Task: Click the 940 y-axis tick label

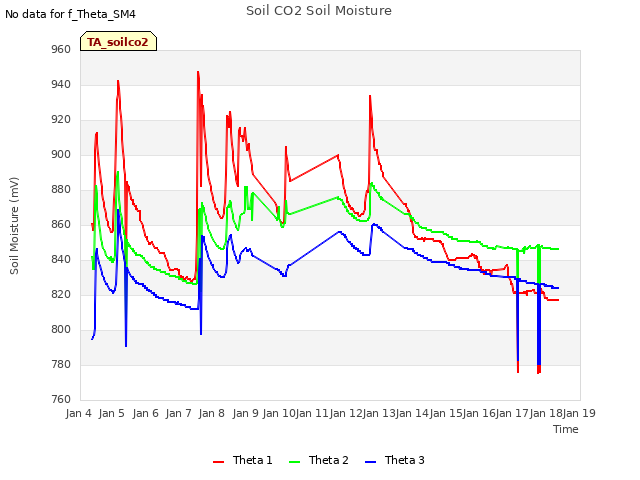Action: 61,85
